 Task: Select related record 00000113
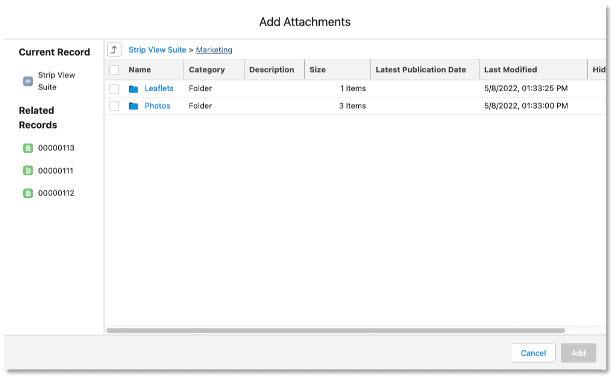click(x=56, y=148)
